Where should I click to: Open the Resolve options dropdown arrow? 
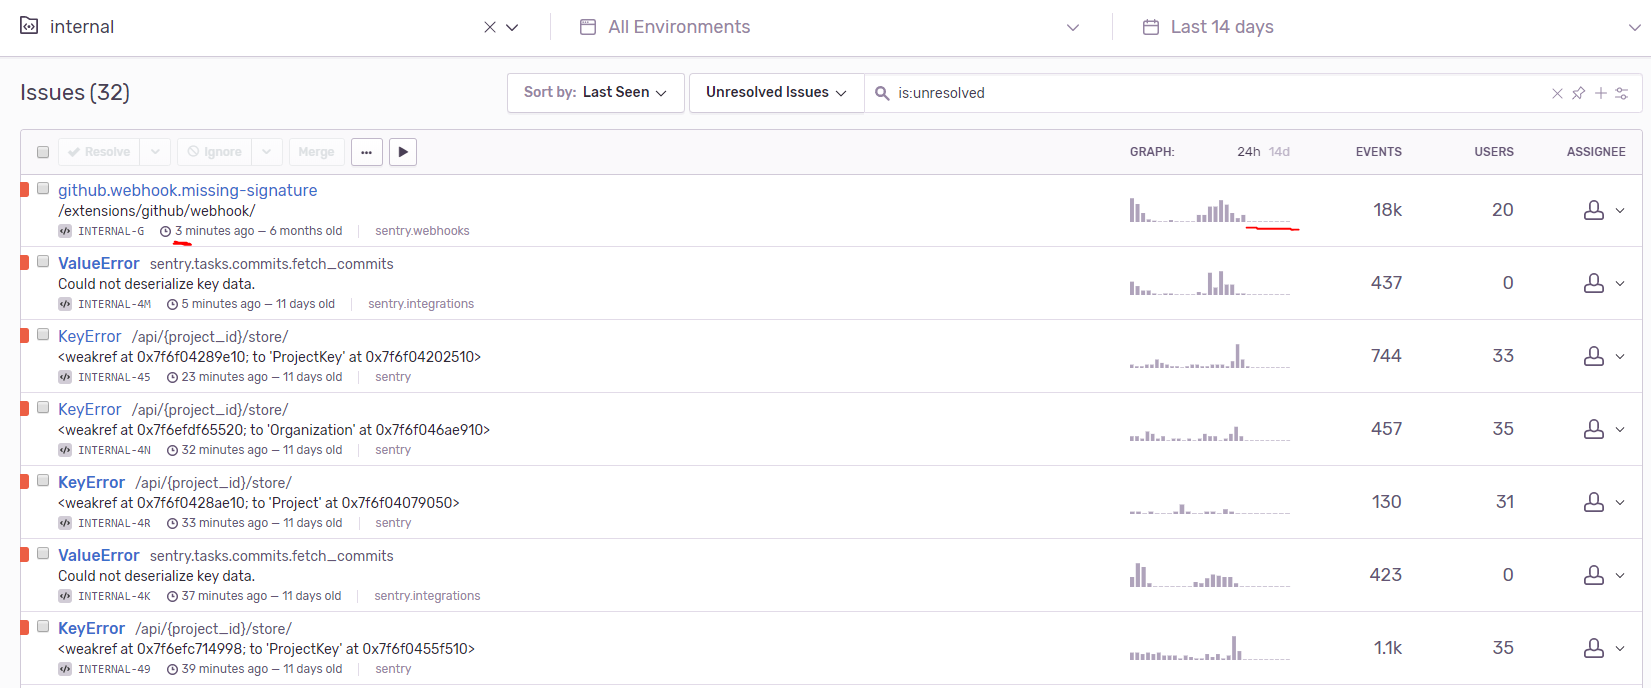click(155, 152)
